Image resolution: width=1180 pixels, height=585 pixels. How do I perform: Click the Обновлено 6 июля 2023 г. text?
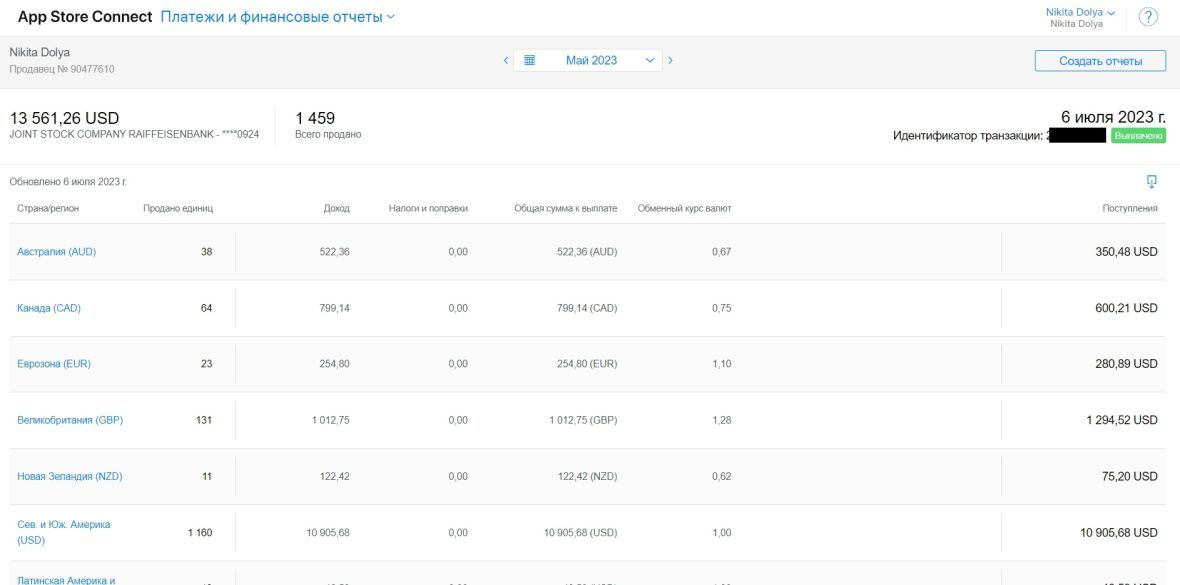pyautogui.click(x=68, y=181)
